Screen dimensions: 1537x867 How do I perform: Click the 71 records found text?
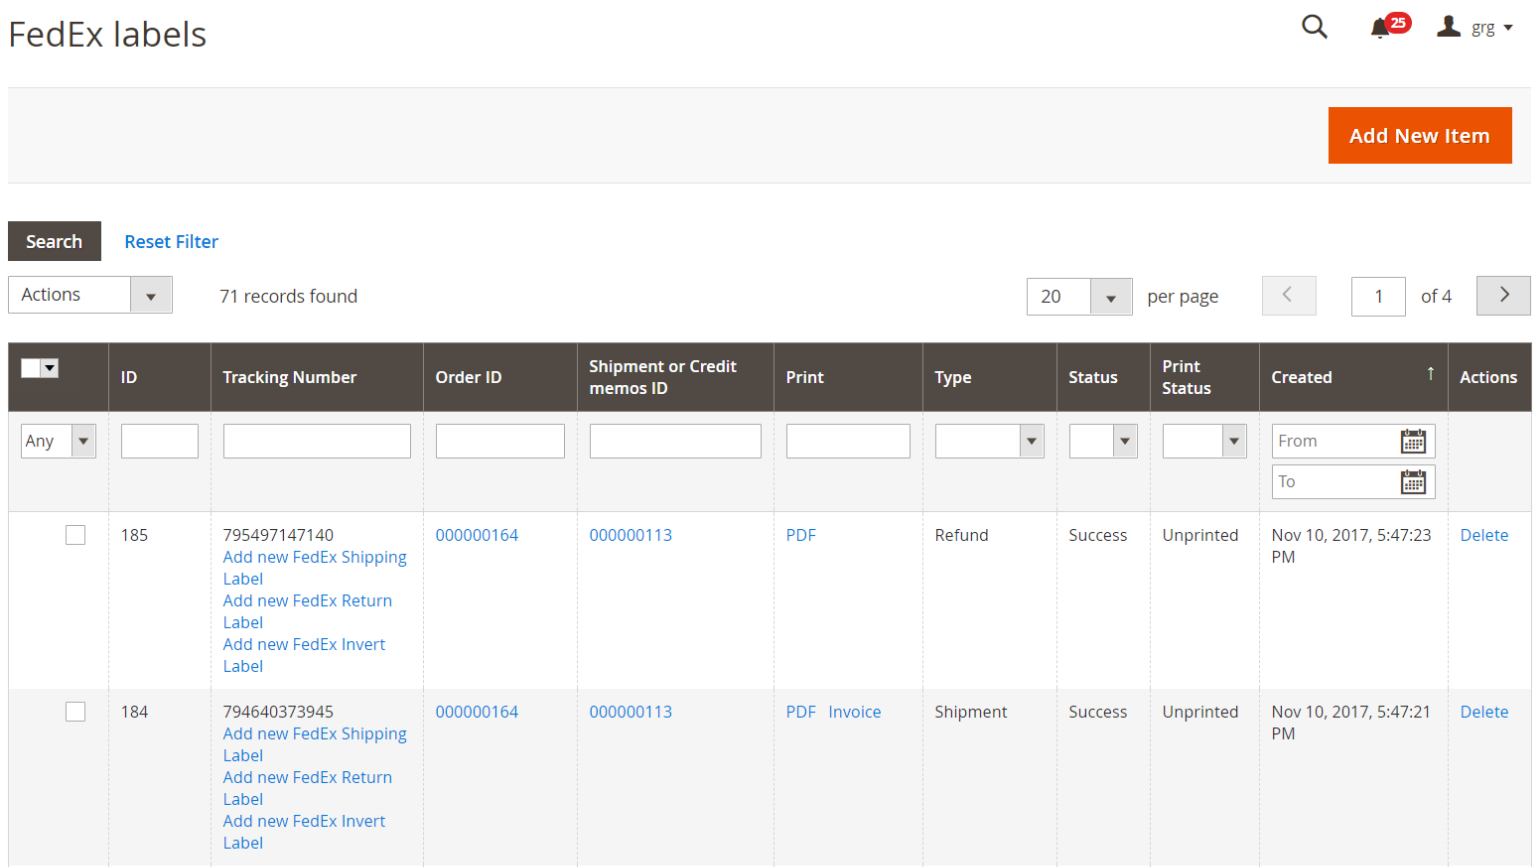click(288, 296)
